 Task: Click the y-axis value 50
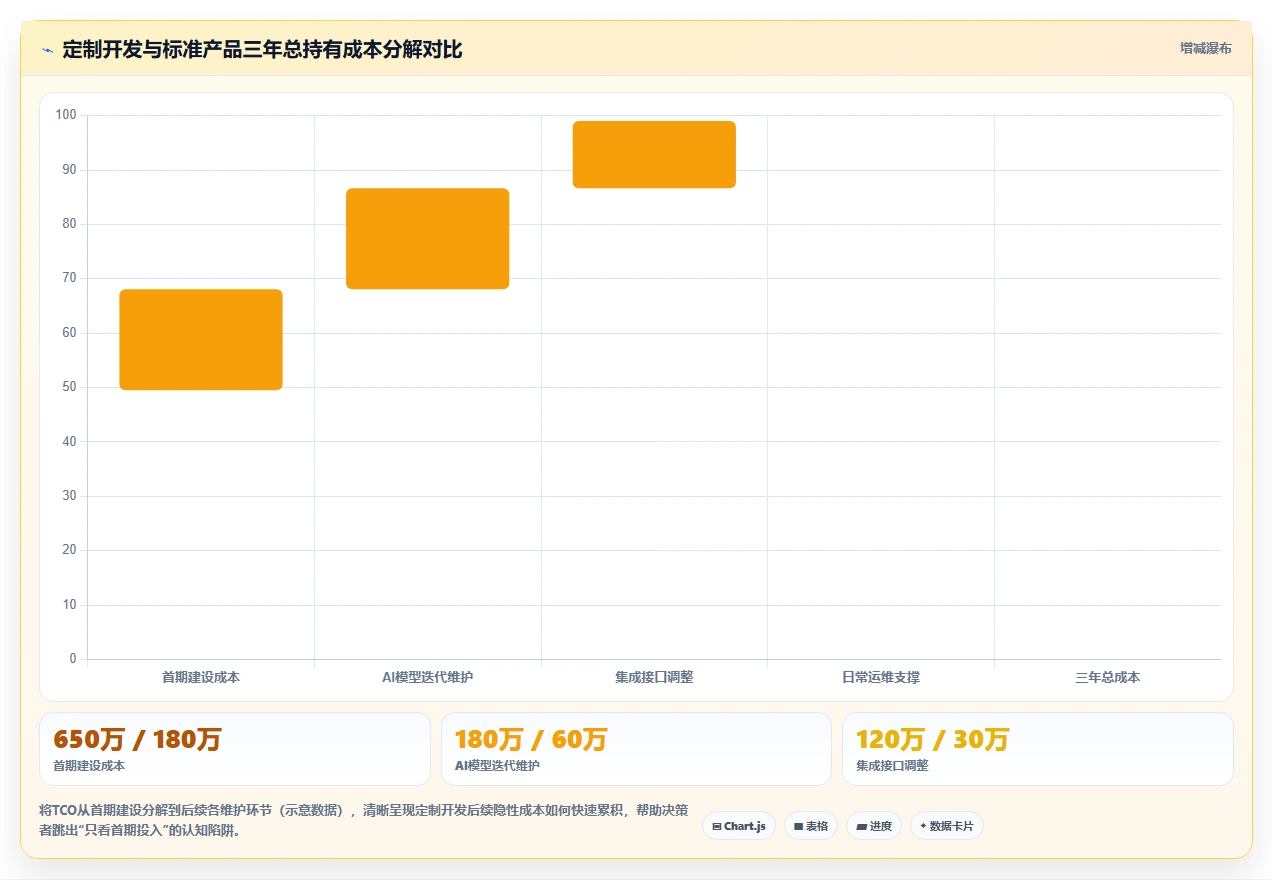pos(69,387)
